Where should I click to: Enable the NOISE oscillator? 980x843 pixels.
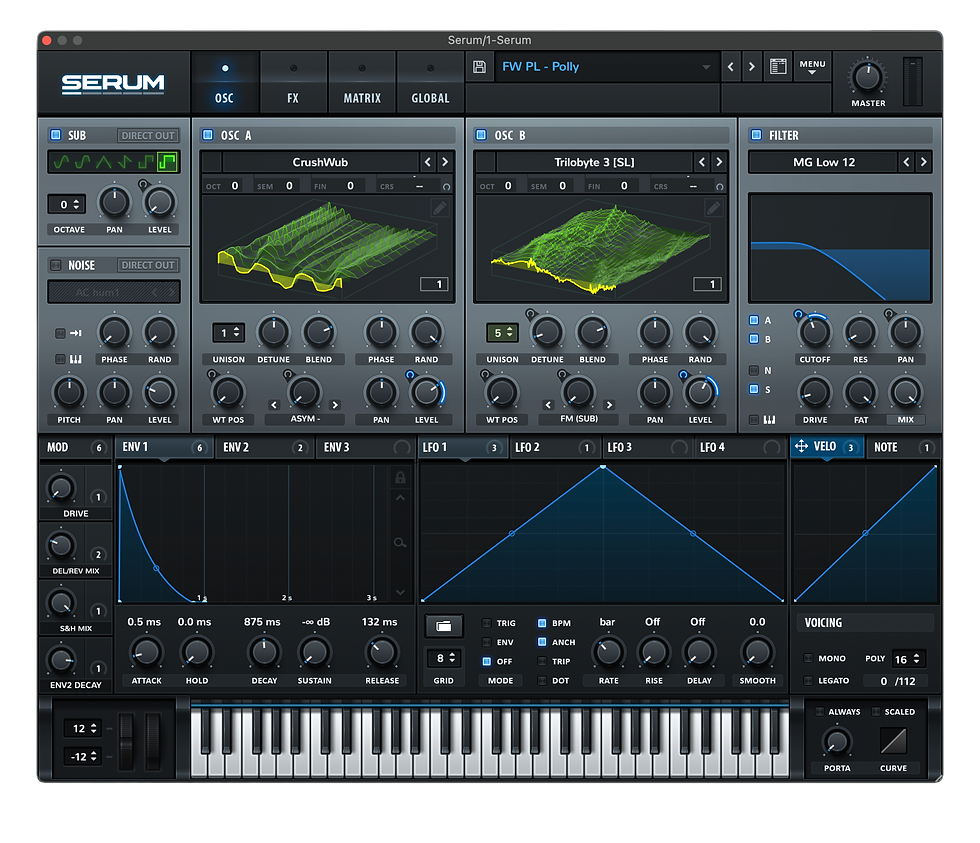(x=56, y=265)
